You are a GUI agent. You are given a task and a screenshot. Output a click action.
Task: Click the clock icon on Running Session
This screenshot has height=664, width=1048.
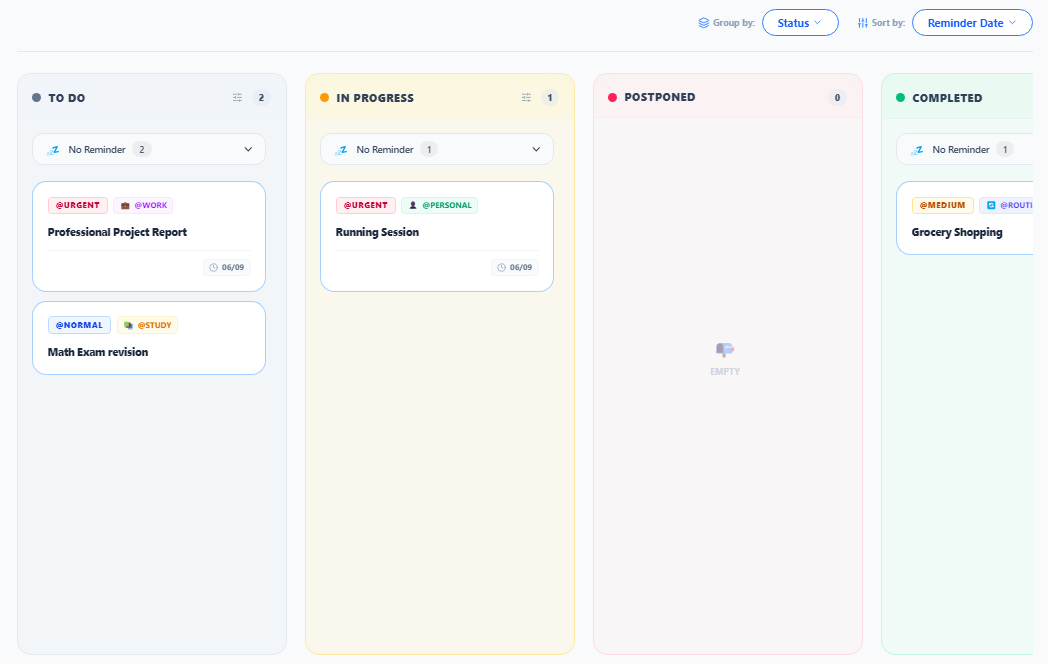pos(502,267)
